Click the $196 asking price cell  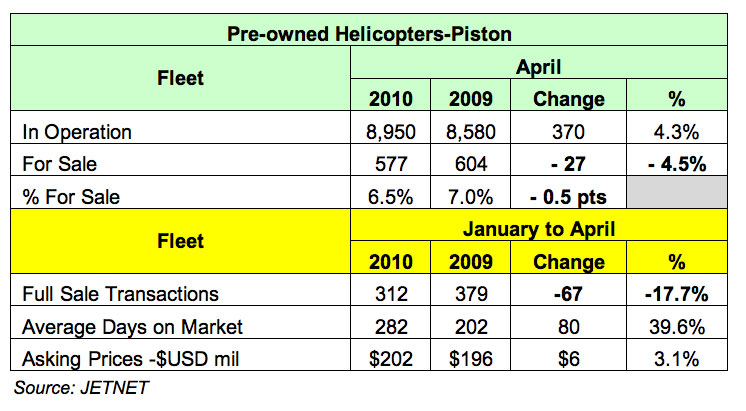[468, 357]
